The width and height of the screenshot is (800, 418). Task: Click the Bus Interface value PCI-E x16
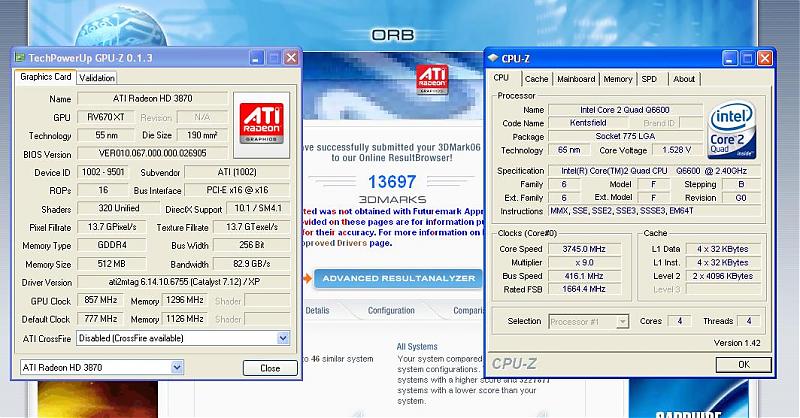click(x=237, y=190)
